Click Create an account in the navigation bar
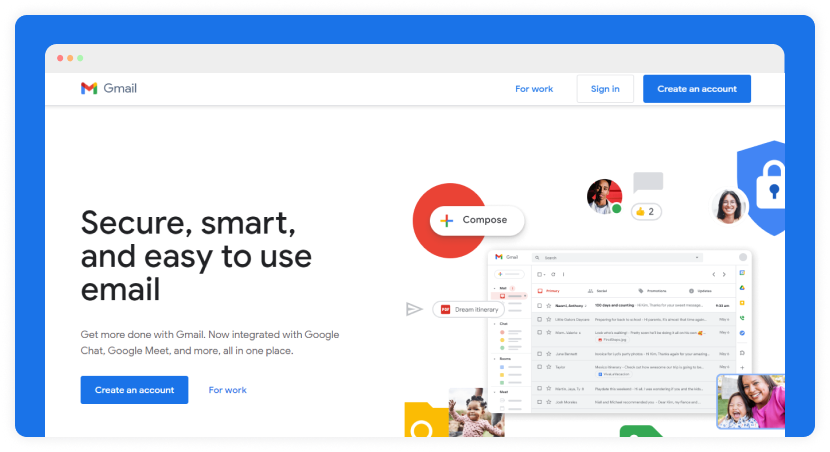This screenshot has width=830, height=452. point(697,89)
